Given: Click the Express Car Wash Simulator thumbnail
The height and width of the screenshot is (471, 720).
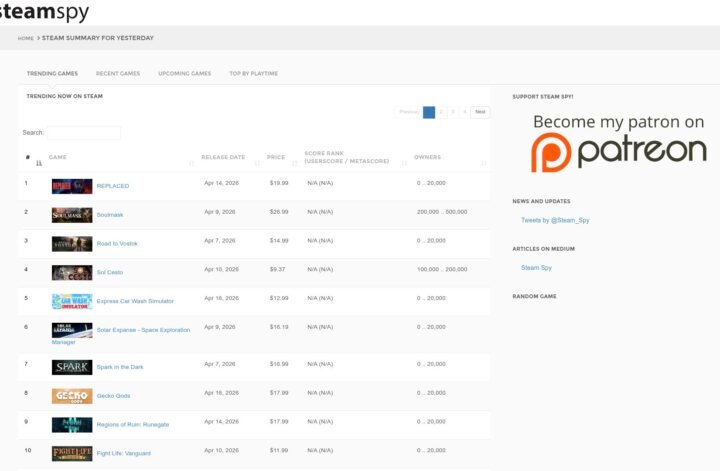Looking at the screenshot, I should tap(72, 301).
